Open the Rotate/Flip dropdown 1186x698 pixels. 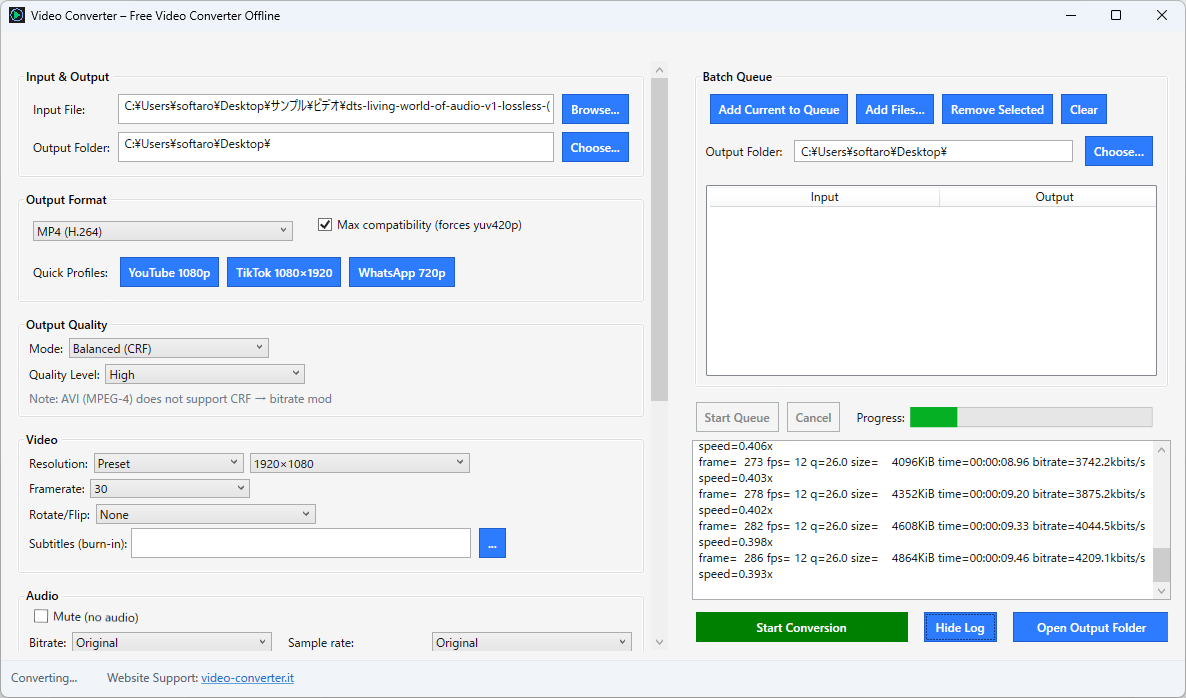click(x=205, y=515)
